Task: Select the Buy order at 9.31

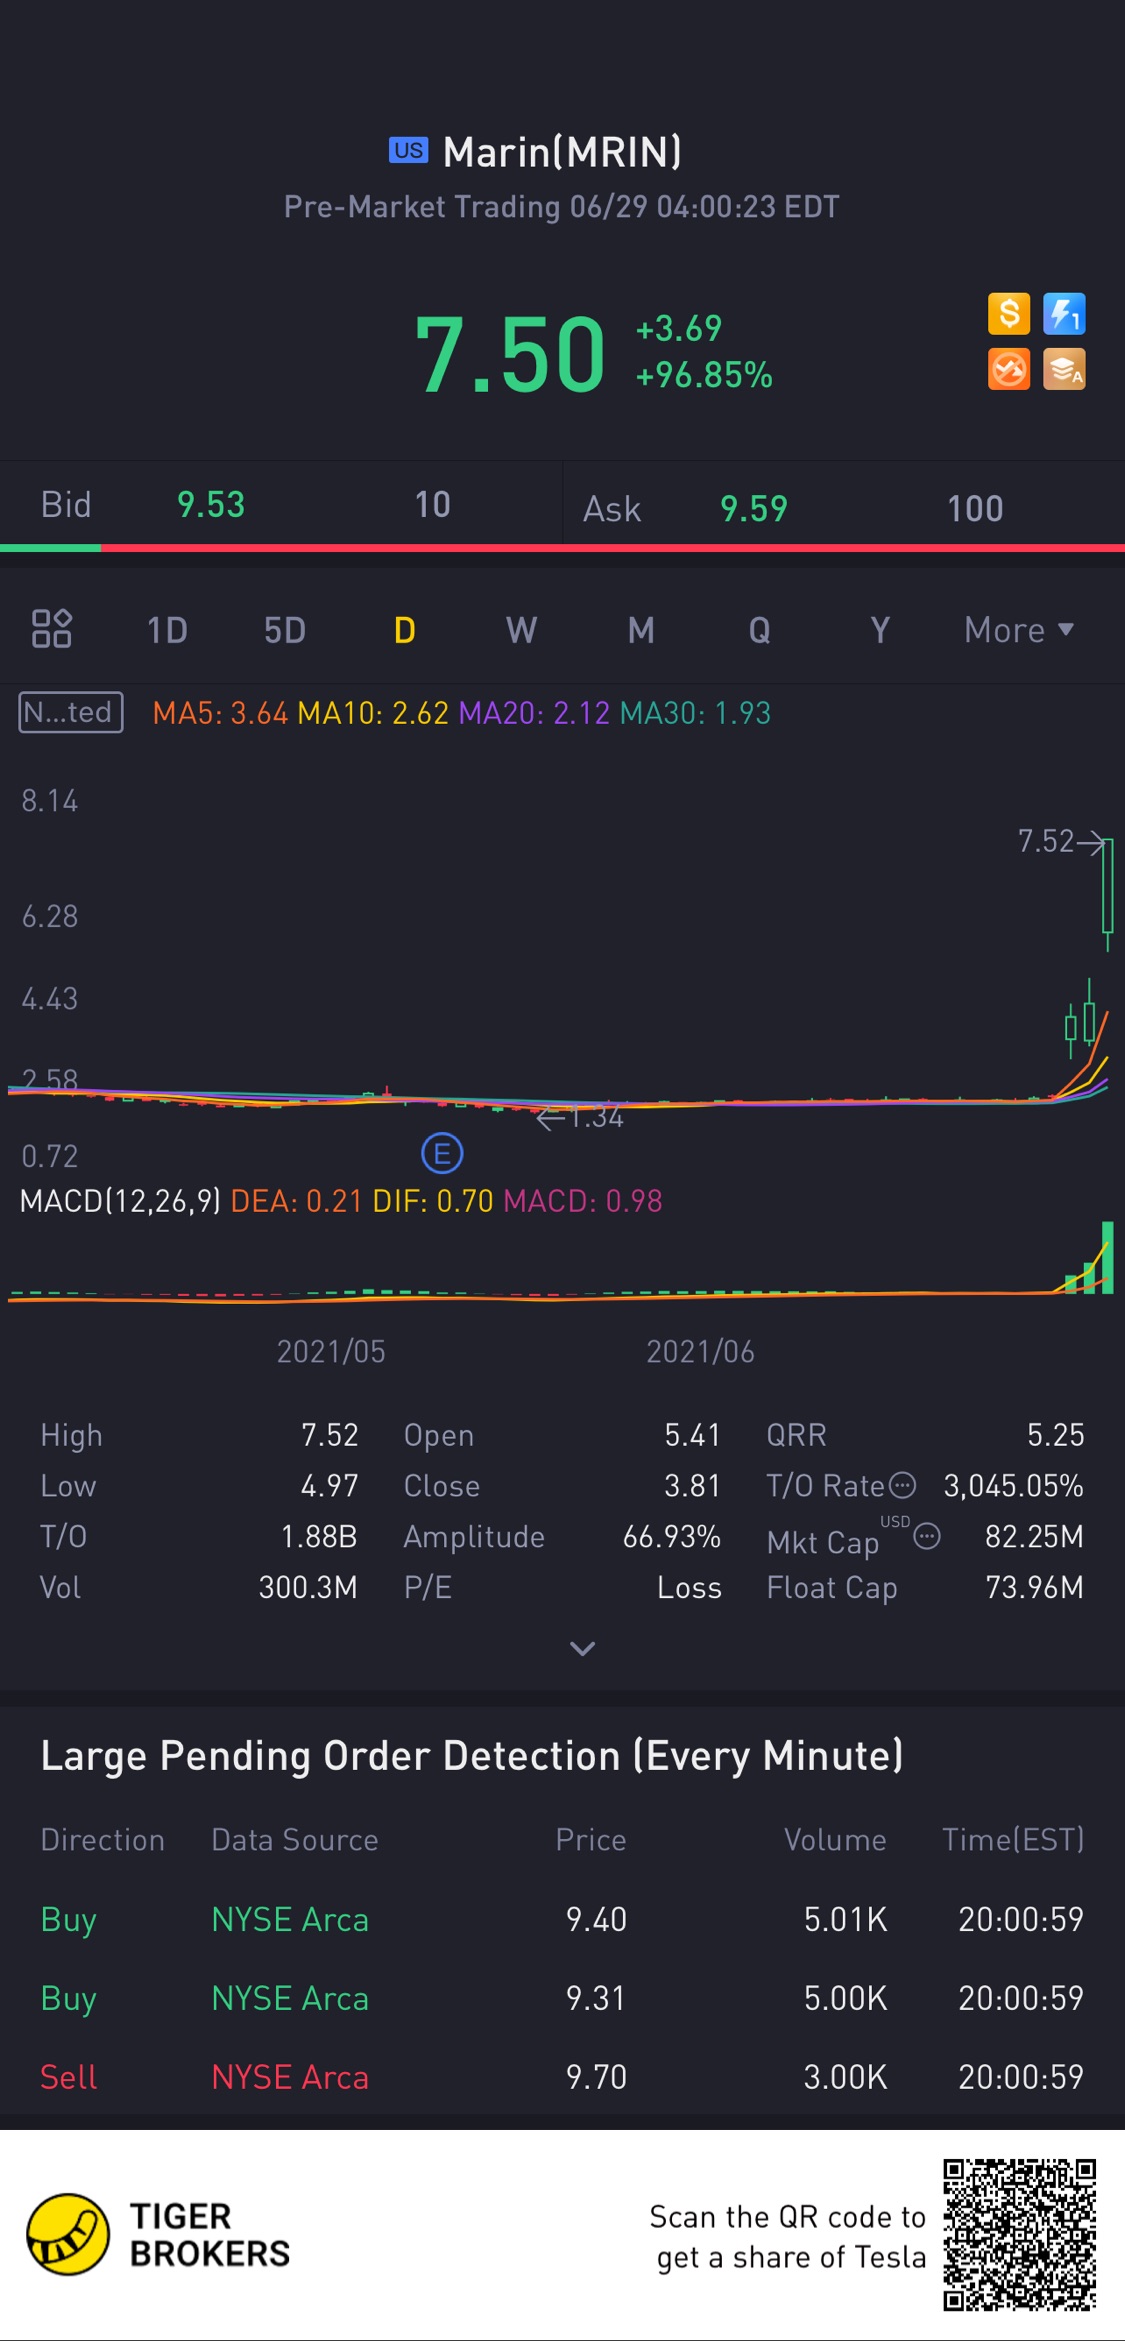Action: click(562, 1998)
